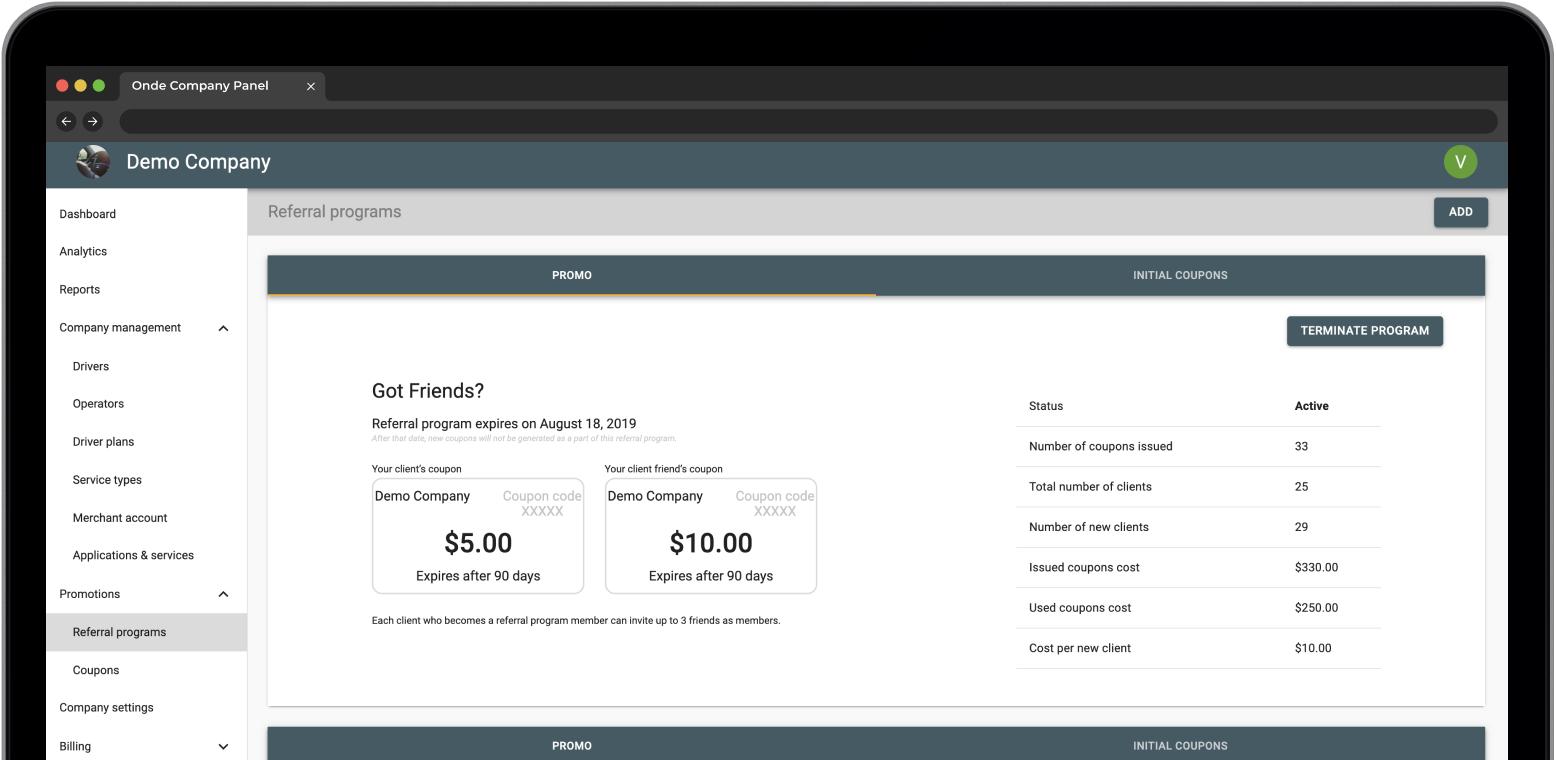Viewport: 1556px width, 760px height.
Task: Select the Promo tab in first program
Action: point(572,275)
